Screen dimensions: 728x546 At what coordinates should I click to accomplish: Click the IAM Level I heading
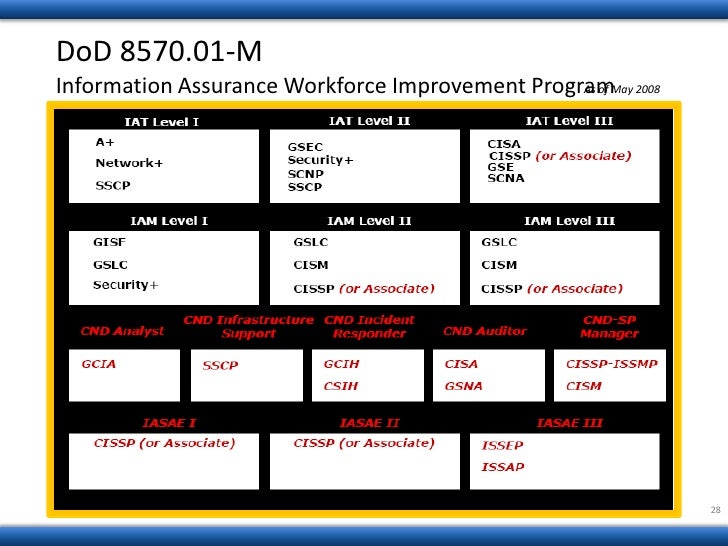click(x=169, y=221)
